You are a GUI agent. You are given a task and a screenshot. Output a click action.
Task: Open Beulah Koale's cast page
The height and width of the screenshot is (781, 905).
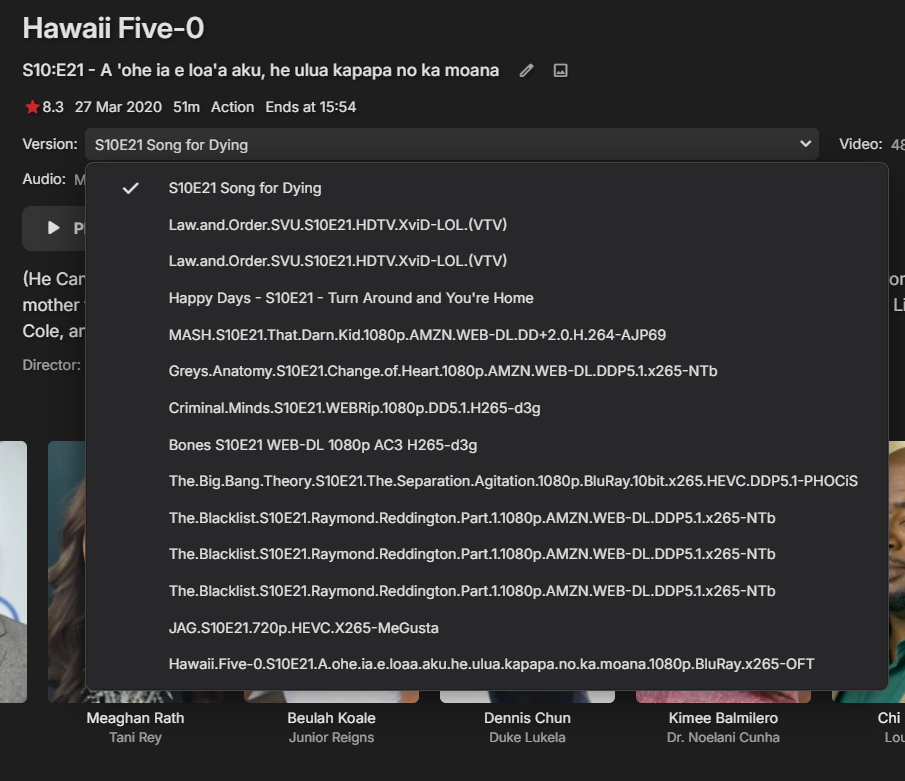(331, 718)
